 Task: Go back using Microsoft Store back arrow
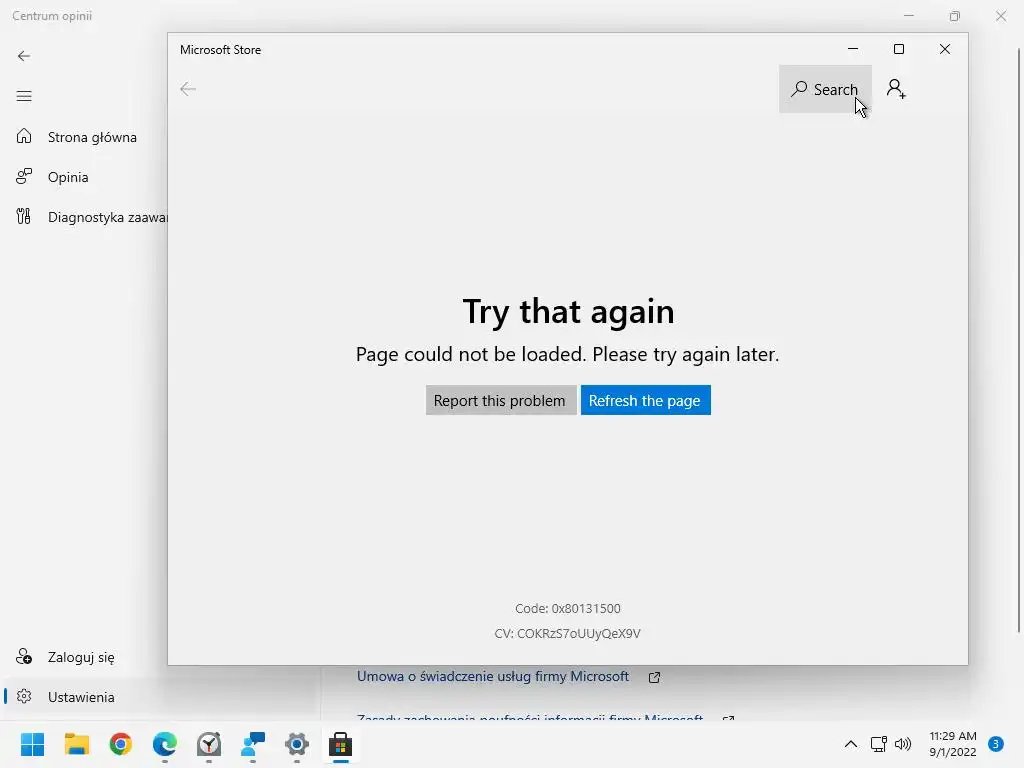tap(188, 89)
